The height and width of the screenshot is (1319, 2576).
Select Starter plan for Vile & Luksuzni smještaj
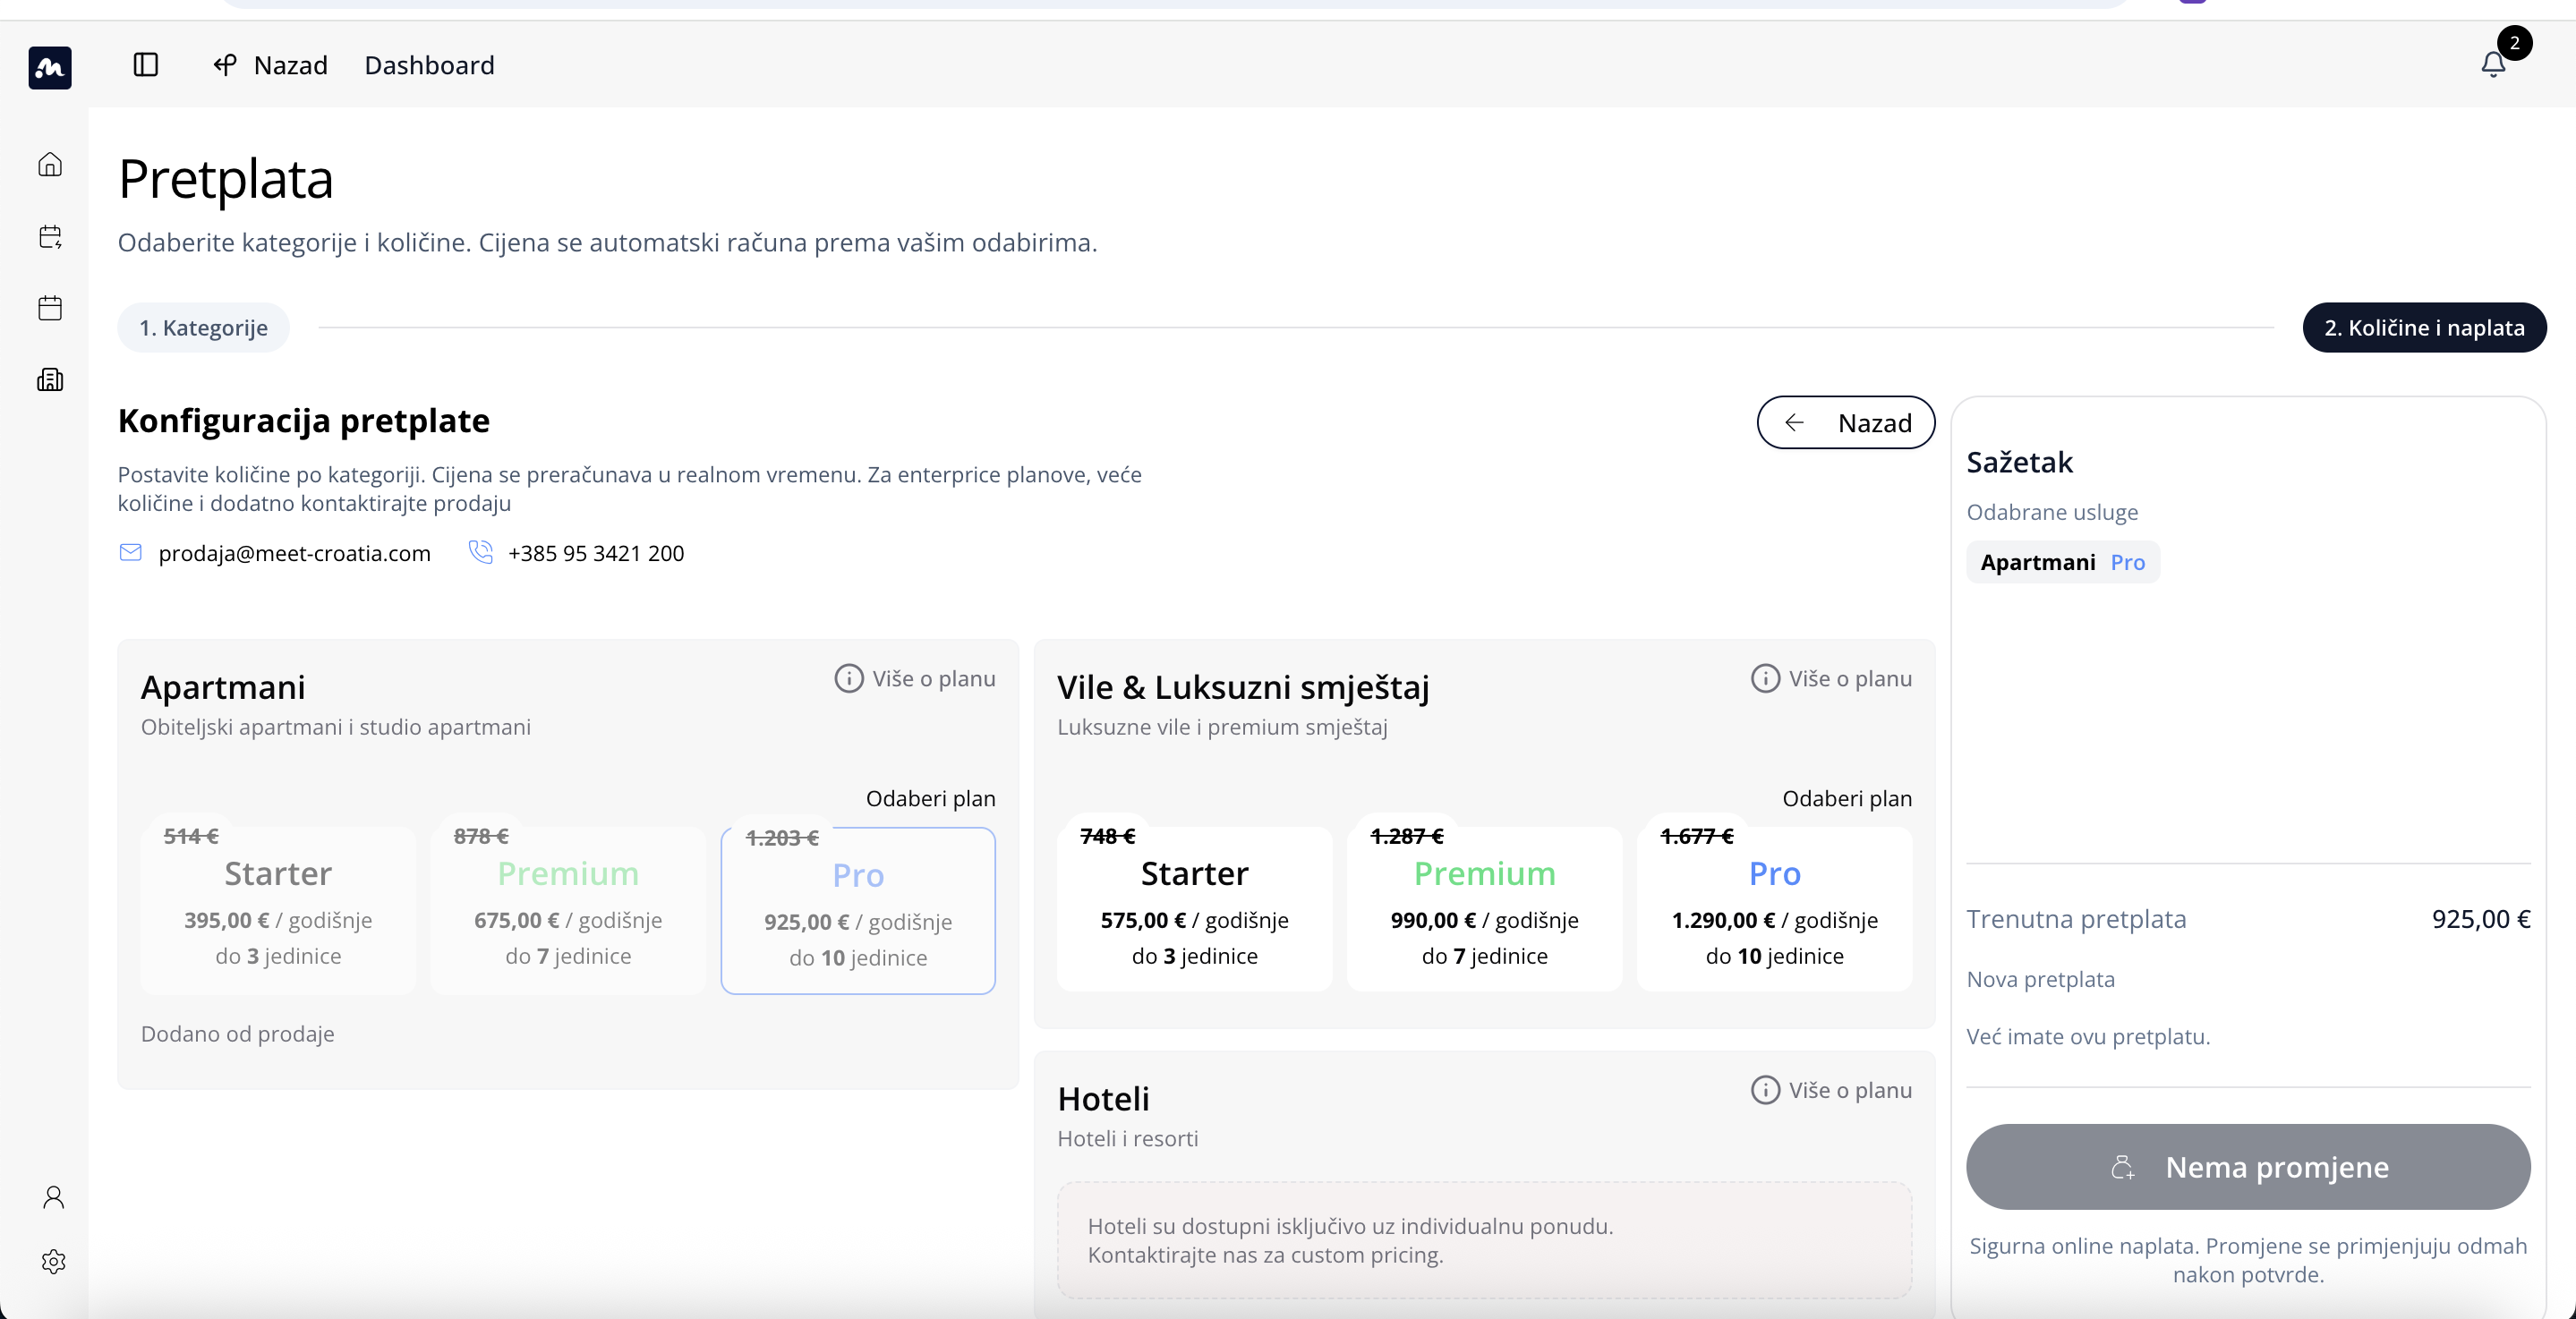(1194, 909)
